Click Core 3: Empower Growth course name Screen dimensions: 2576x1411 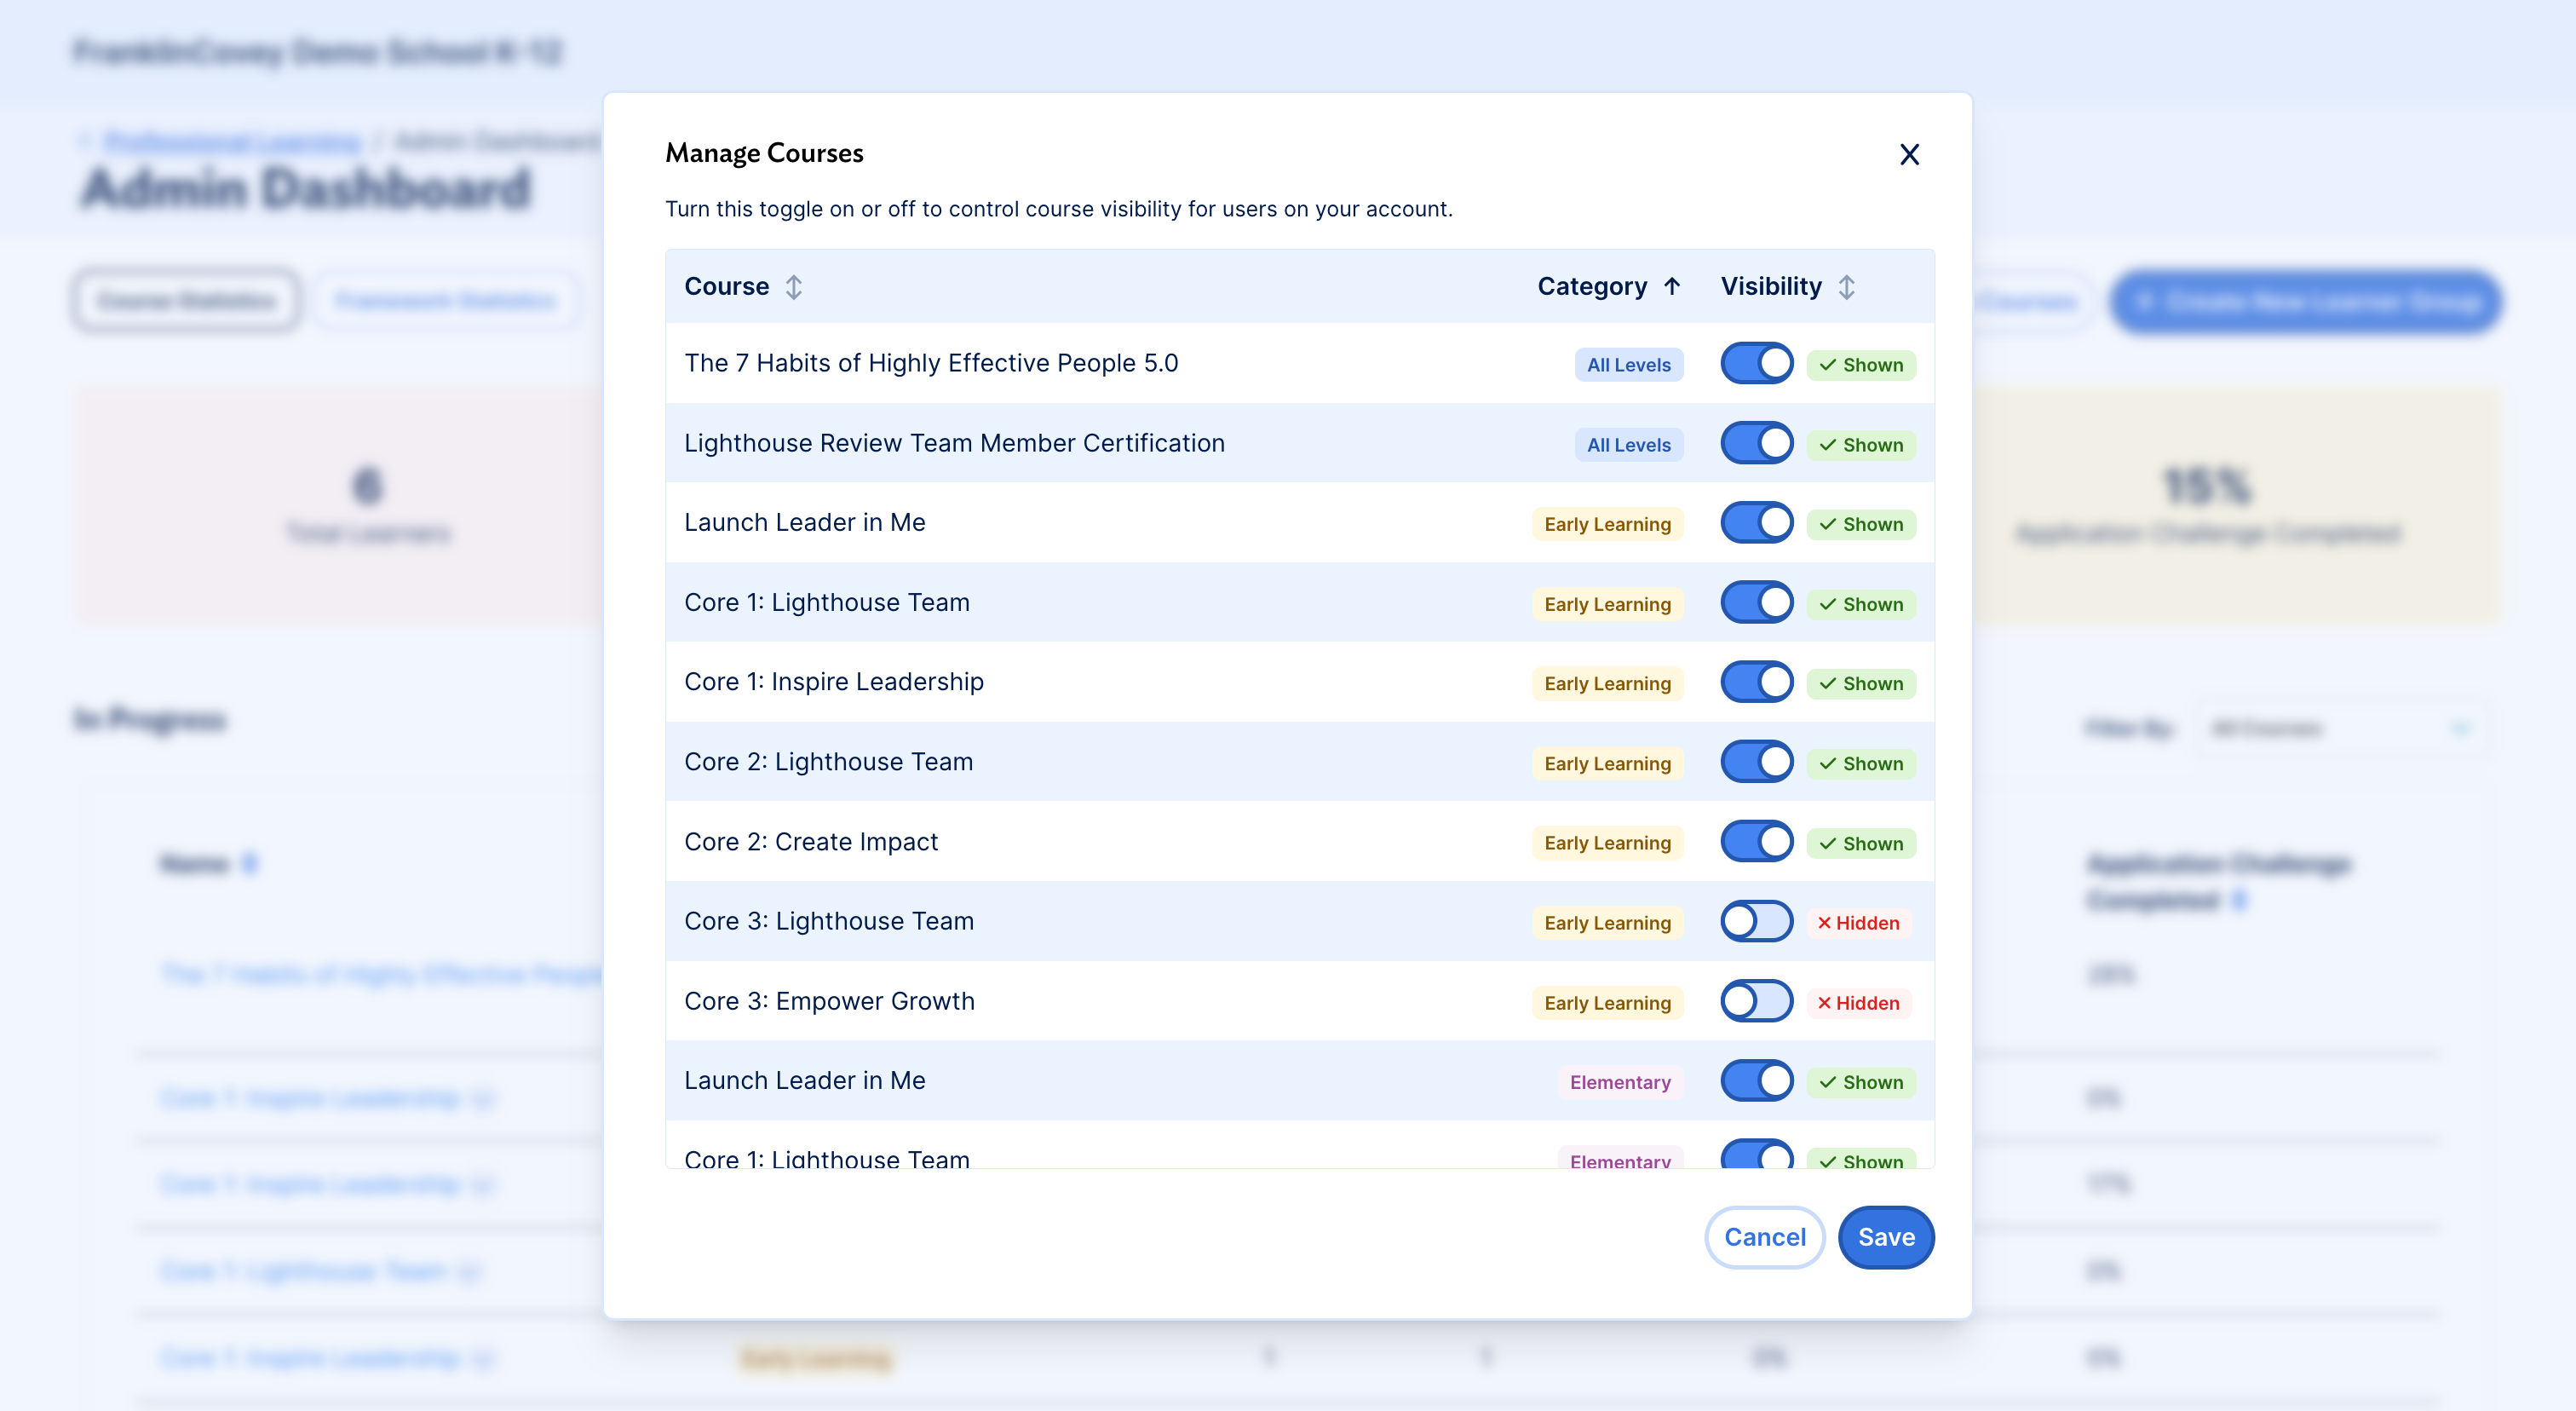(x=829, y=1001)
